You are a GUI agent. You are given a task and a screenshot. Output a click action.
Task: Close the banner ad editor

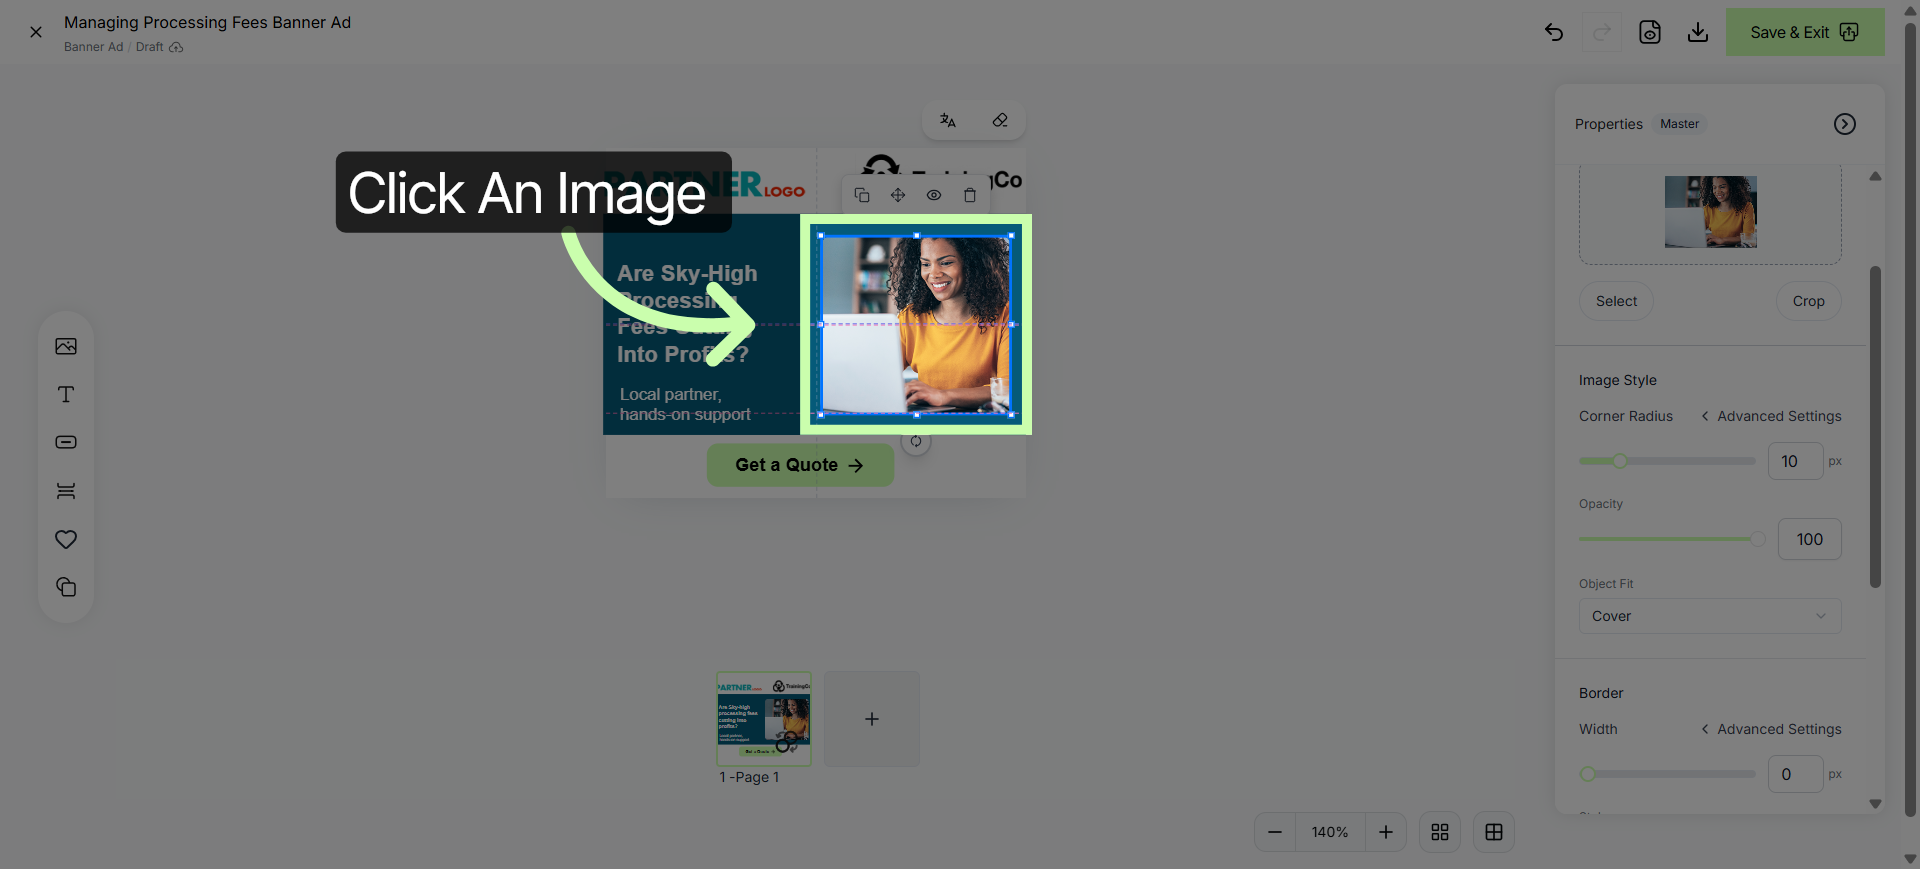[x=36, y=32]
